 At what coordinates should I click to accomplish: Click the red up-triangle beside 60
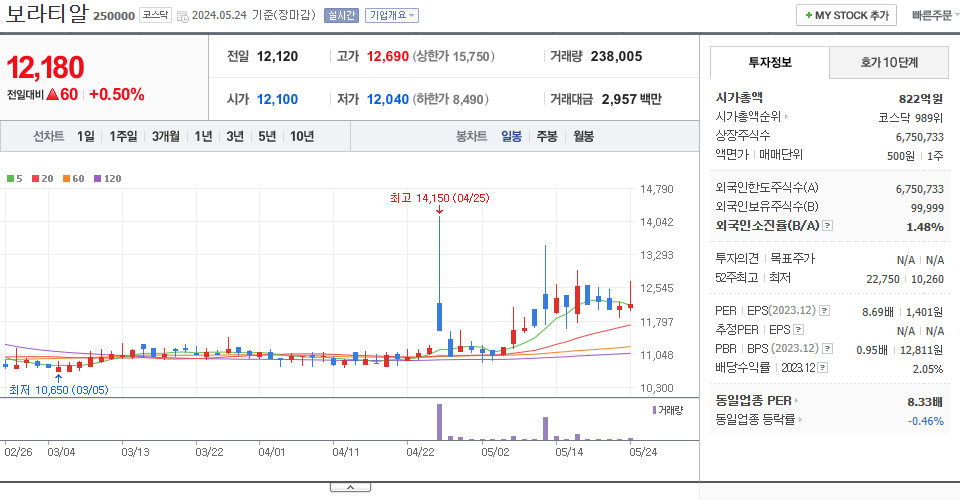pos(52,94)
